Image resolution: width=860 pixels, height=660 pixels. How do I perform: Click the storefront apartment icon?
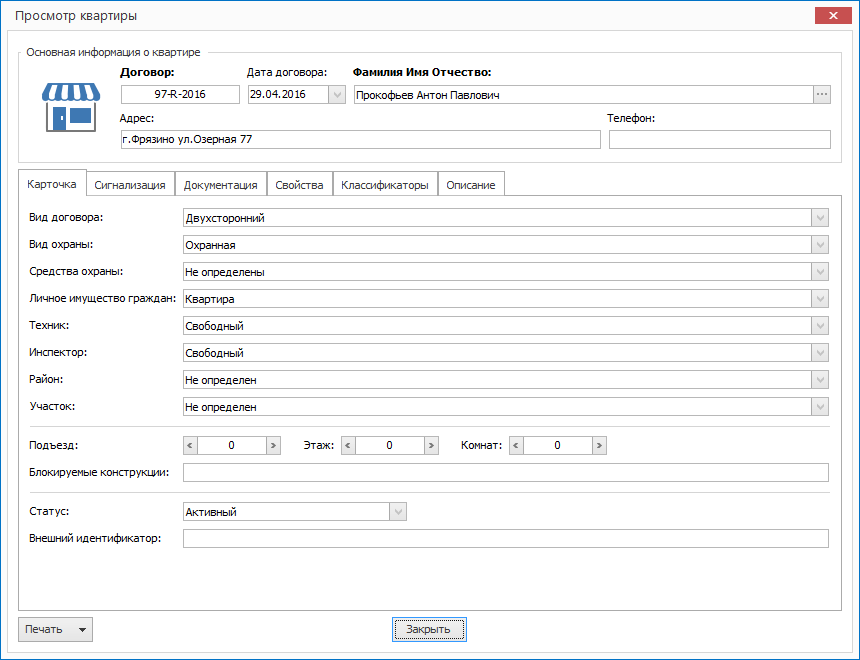pyautogui.click(x=71, y=108)
